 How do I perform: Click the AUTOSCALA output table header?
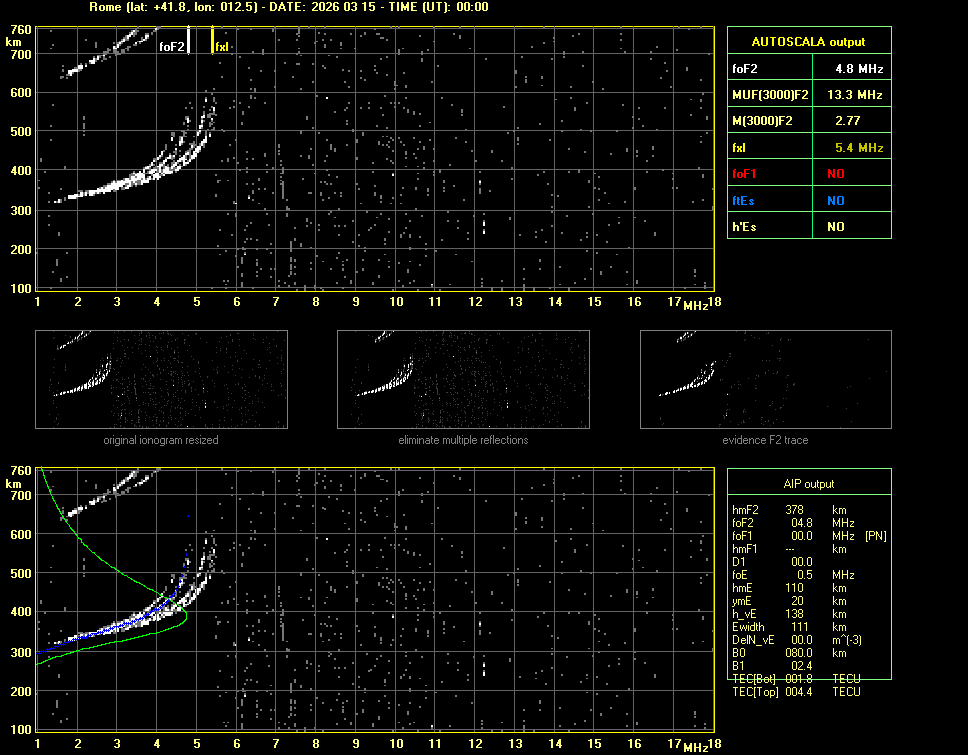809,42
